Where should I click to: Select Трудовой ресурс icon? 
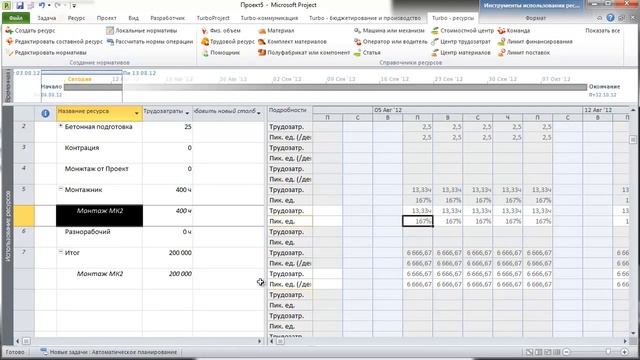tap(205, 42)
